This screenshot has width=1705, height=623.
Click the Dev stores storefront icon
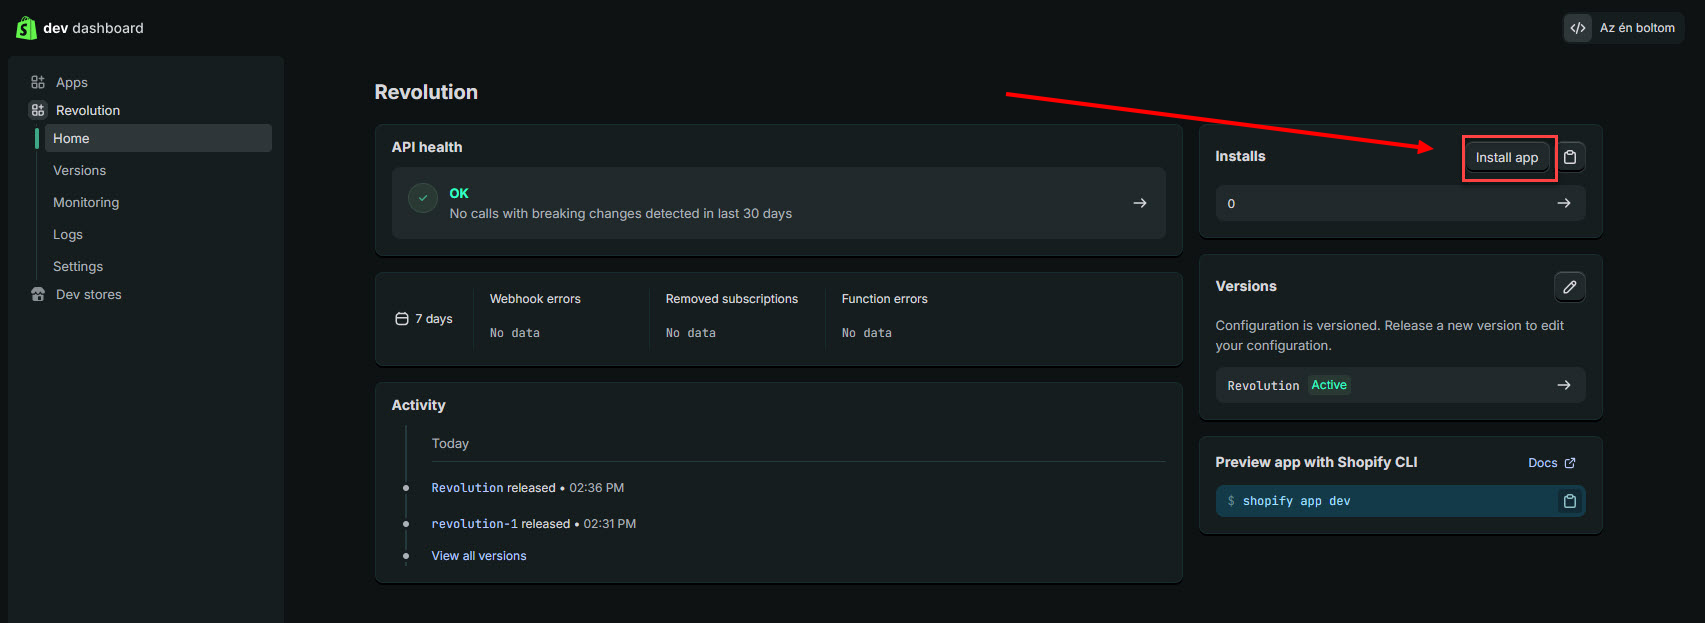(x=38, y=294)
